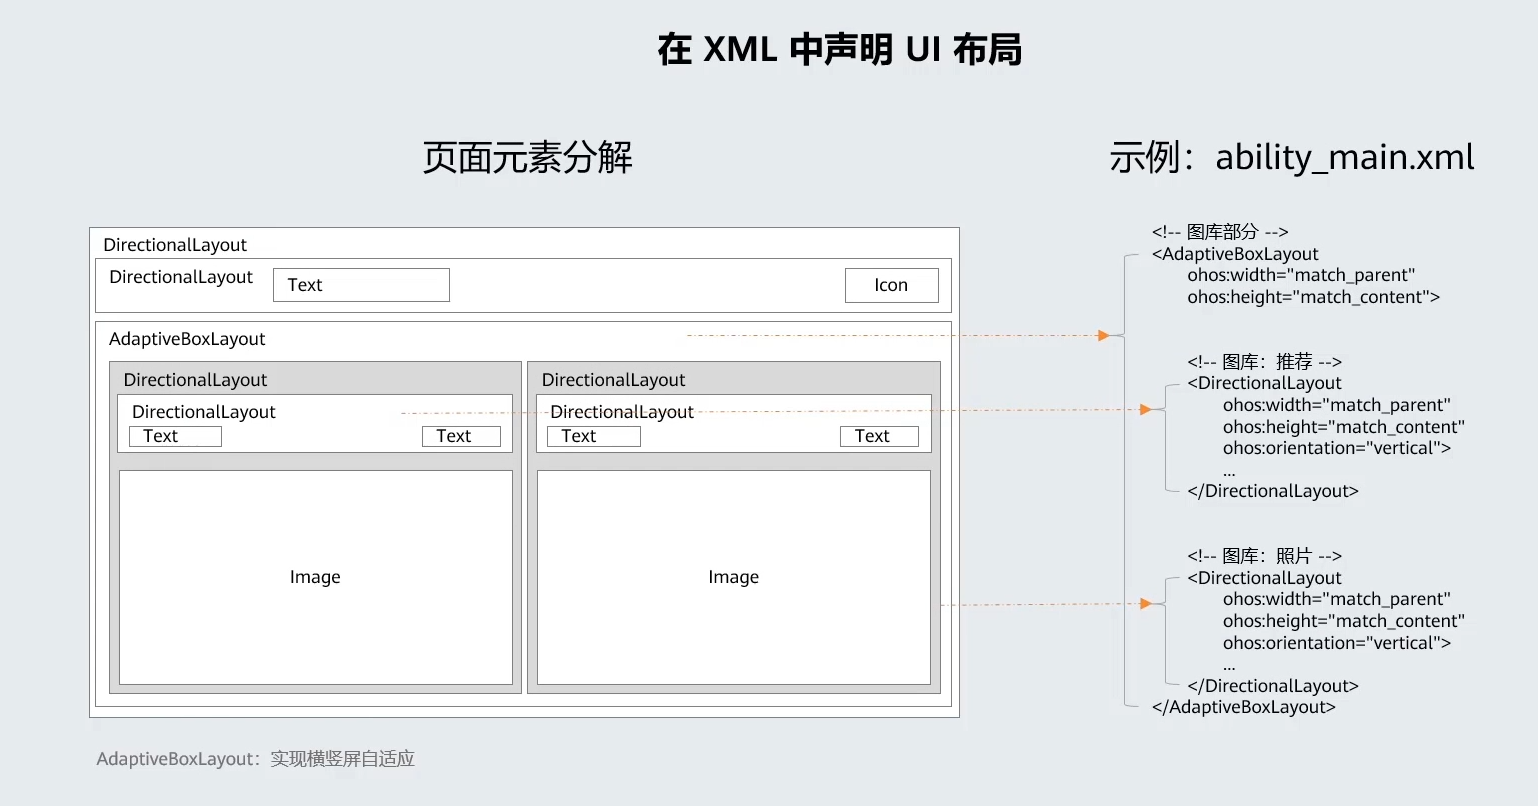
Task: Click the footnote "AdaptiveBoxLayout：实现横竖屏自适应"
Action: [255, 759]
